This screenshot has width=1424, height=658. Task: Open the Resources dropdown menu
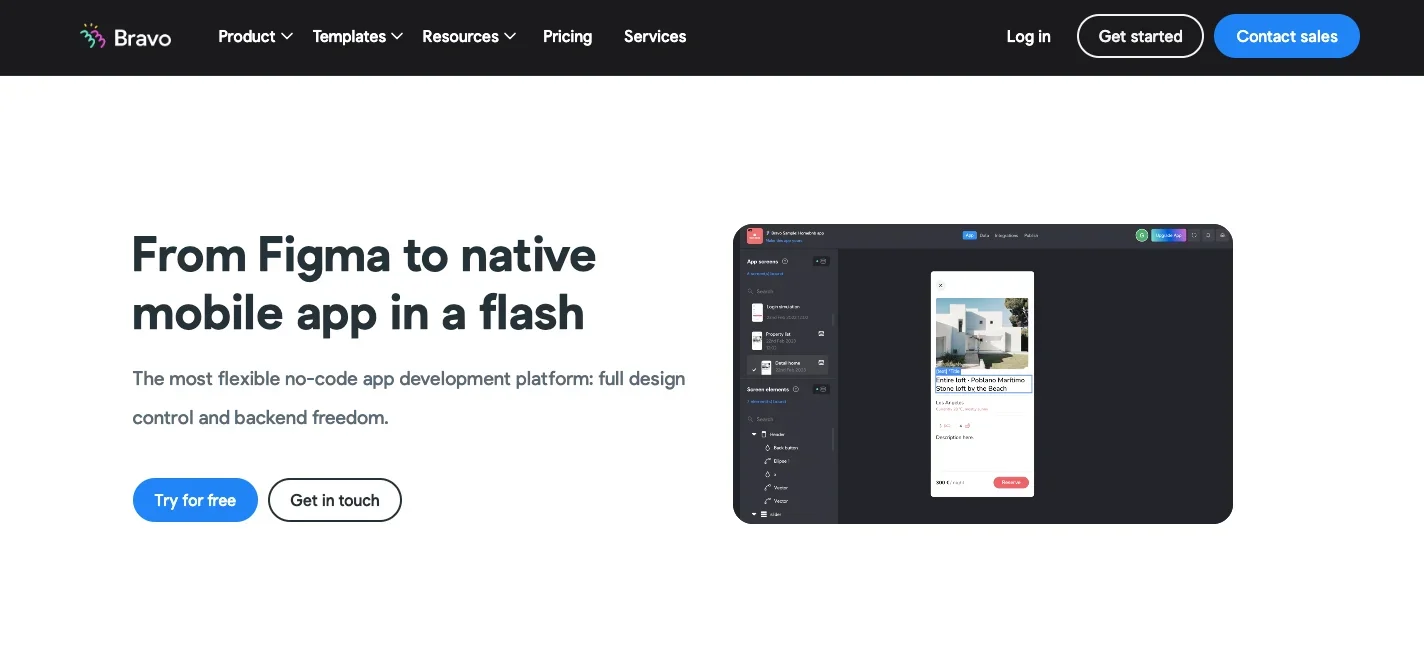tap(468, 37)
